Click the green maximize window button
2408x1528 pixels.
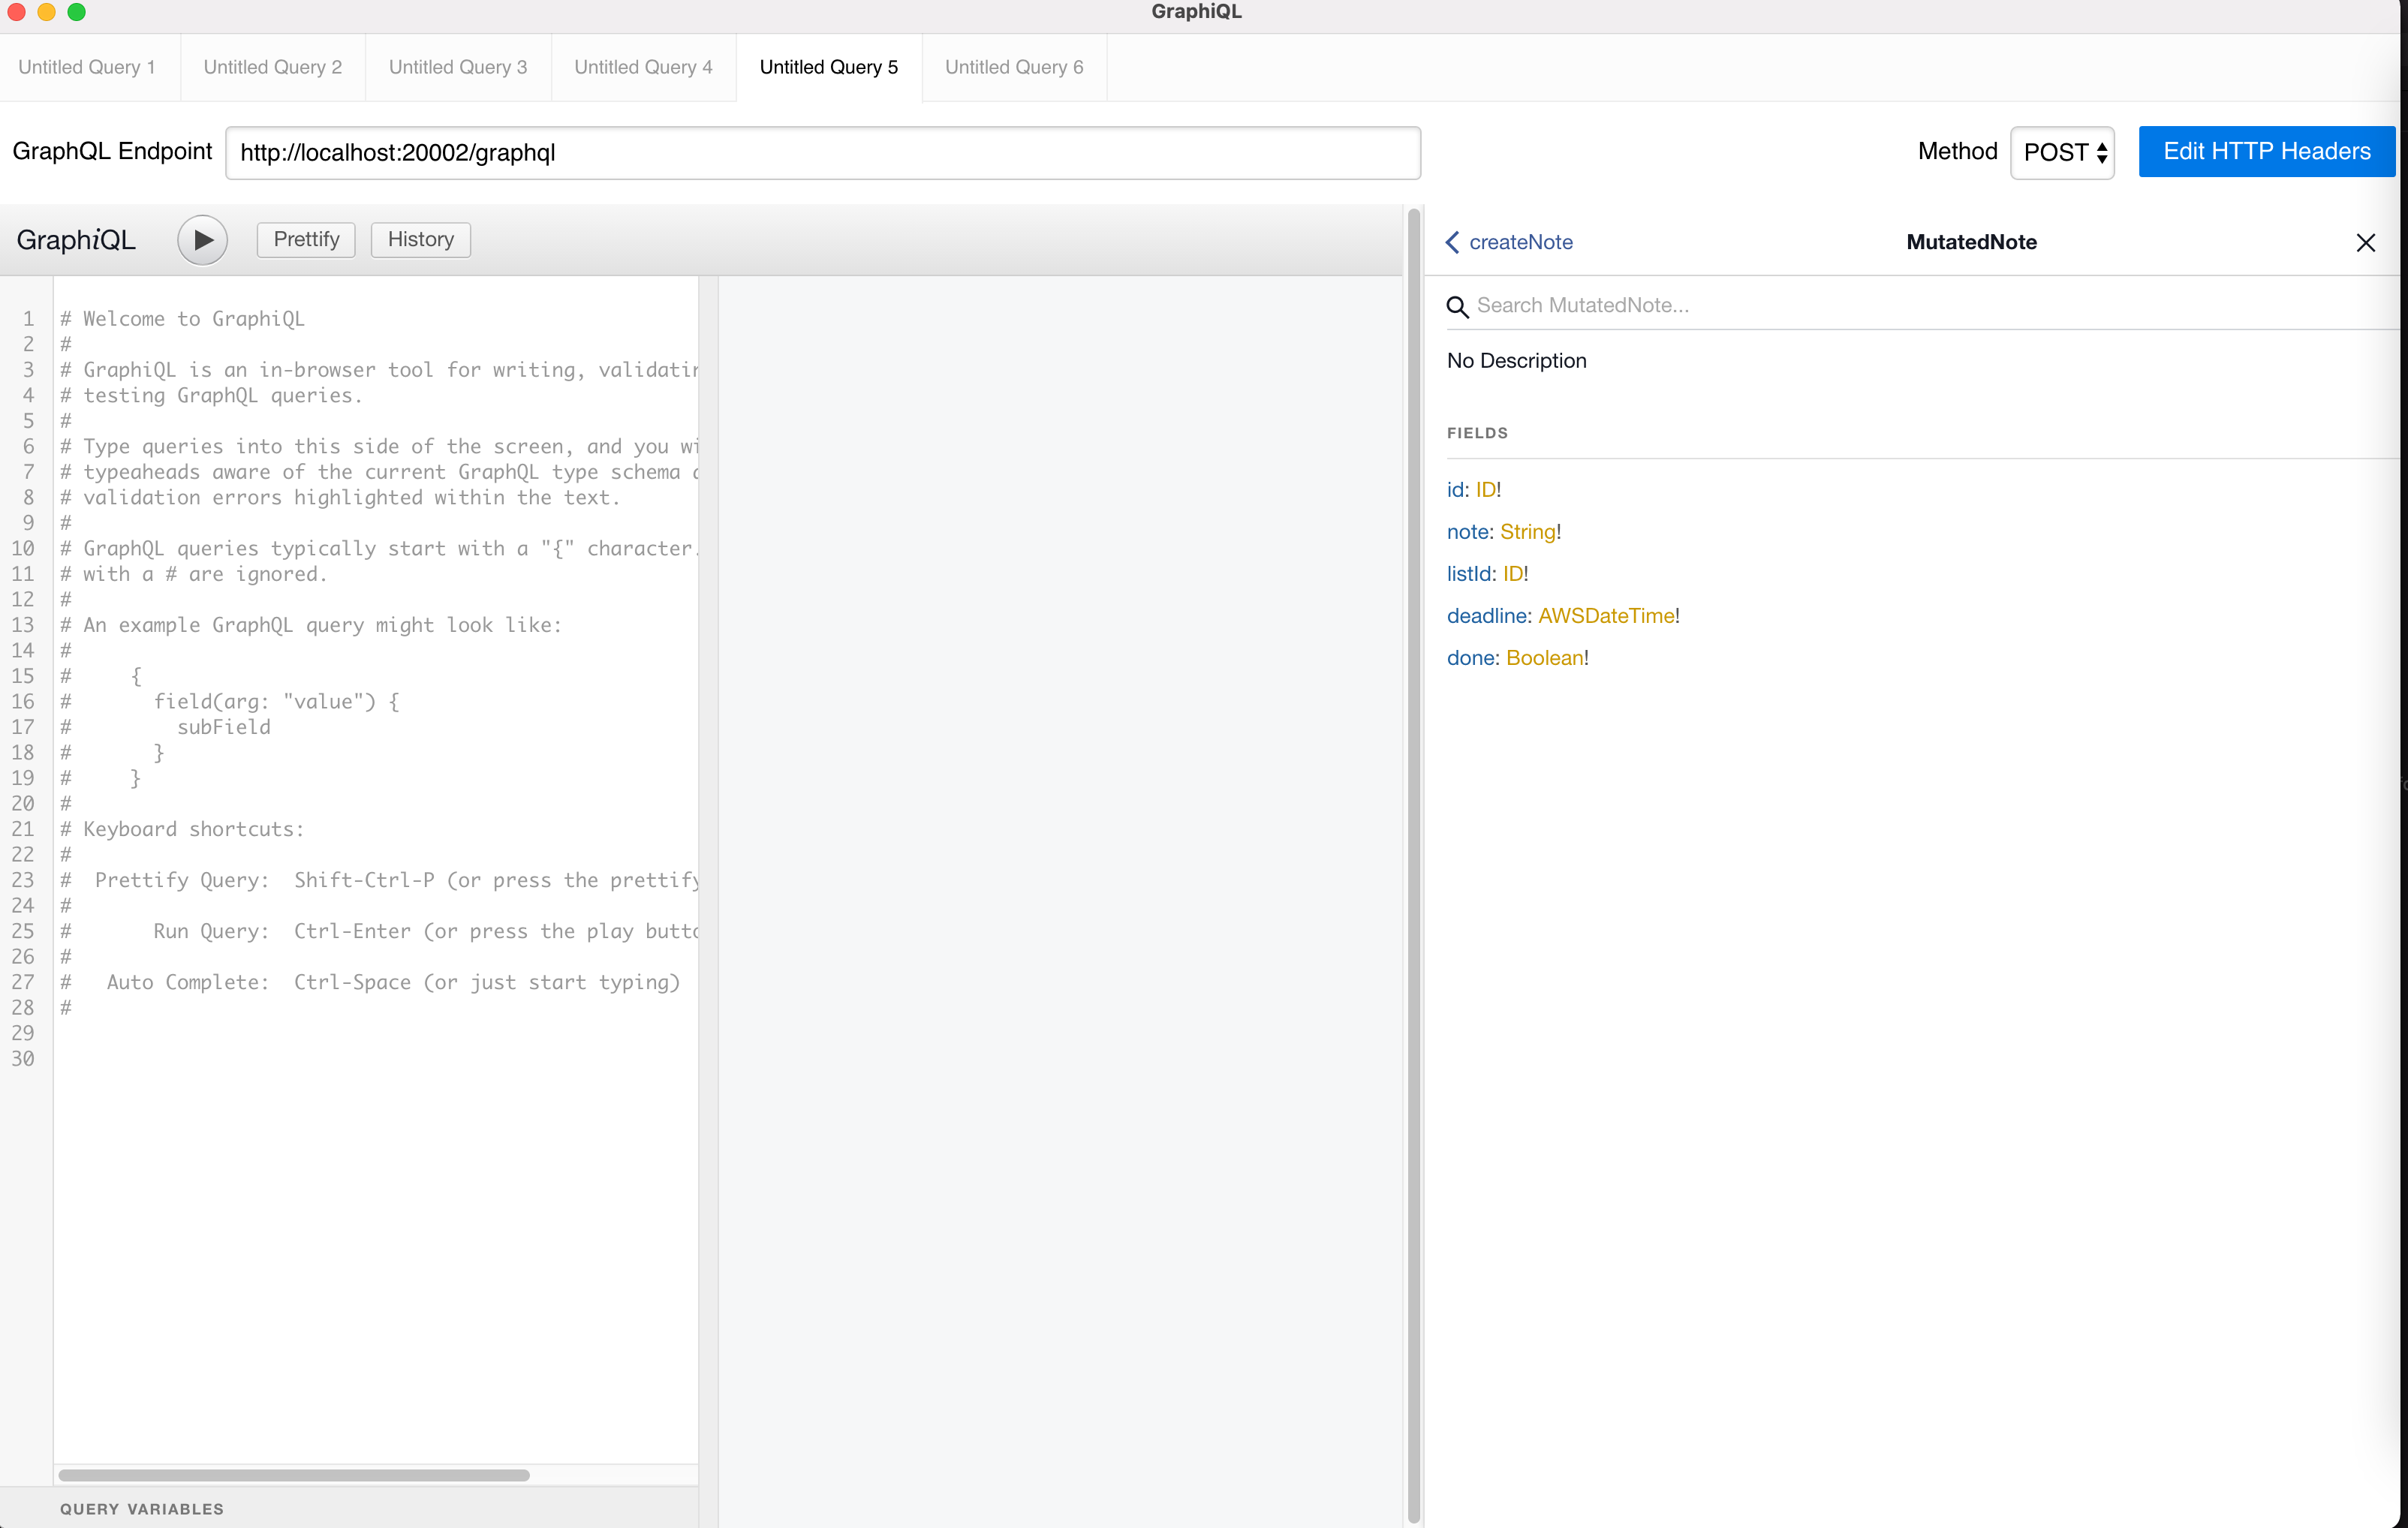(76, 12)
